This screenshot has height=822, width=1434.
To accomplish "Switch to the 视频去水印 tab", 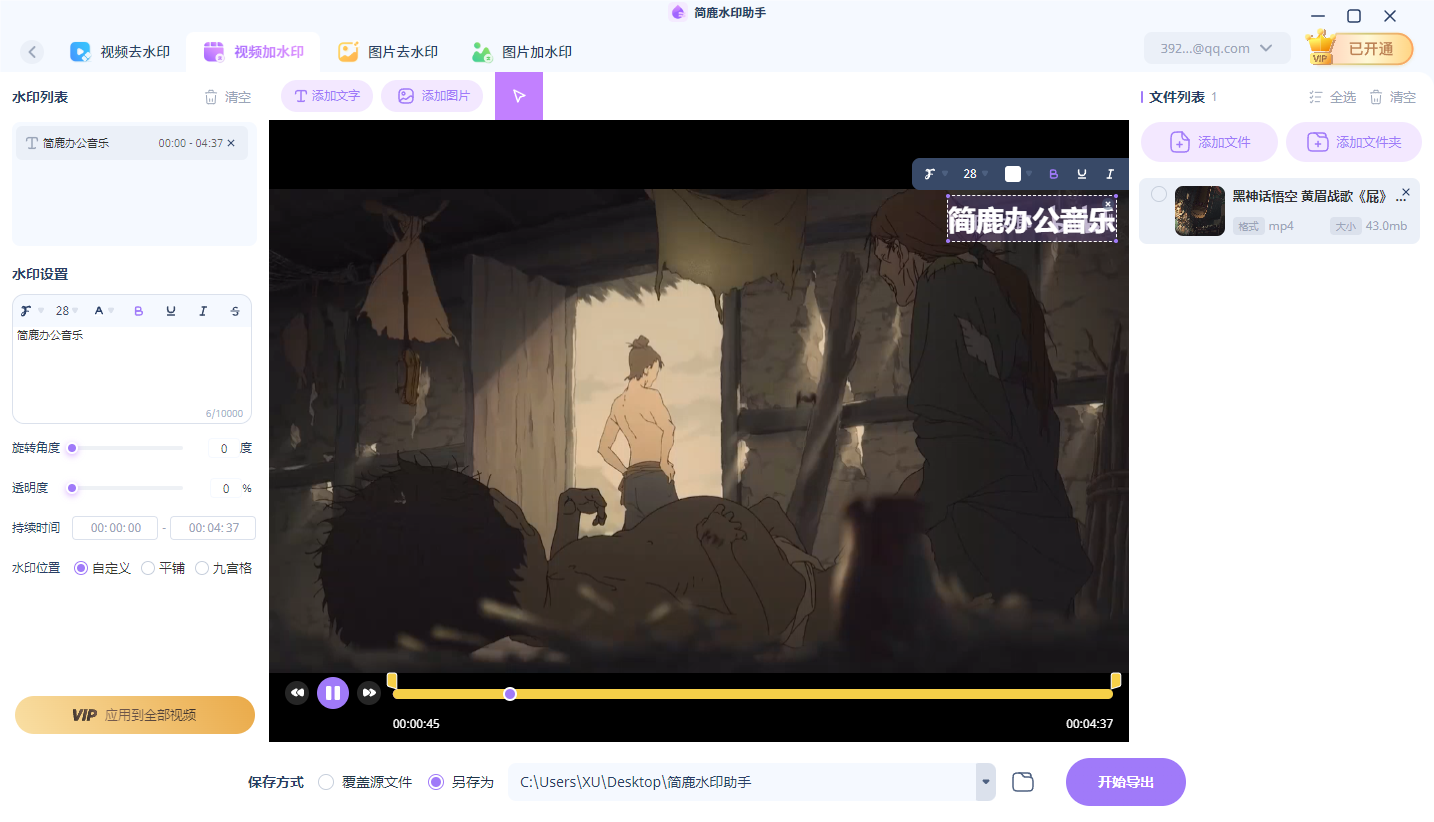I will 121,51.
